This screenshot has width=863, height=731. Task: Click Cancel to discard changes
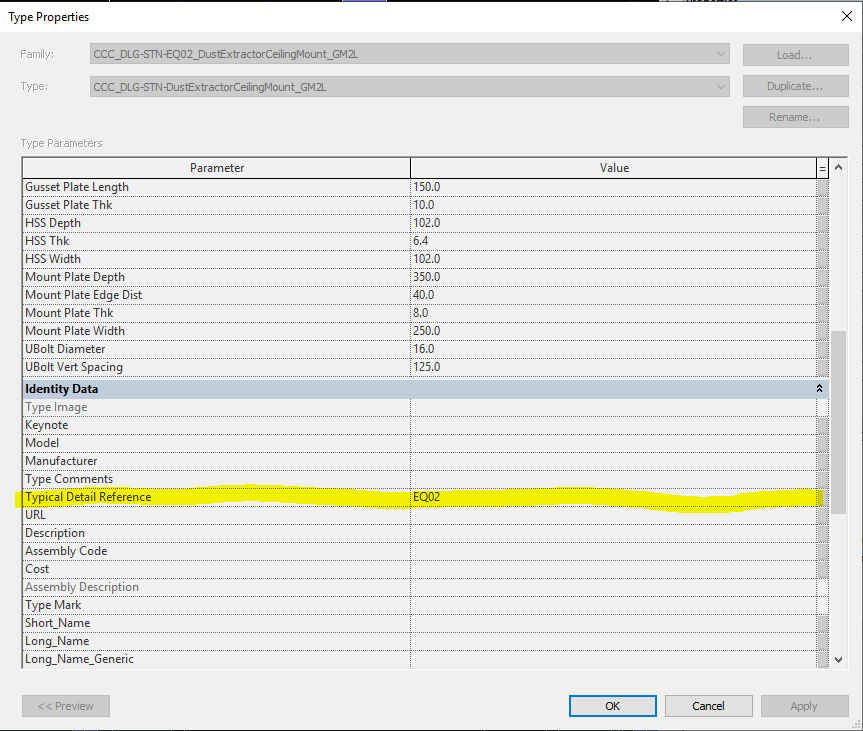point(708,705)
